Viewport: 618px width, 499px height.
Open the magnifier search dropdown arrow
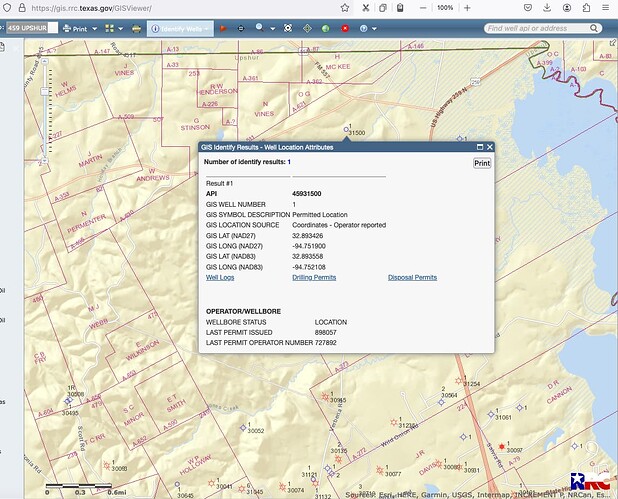(x=272, y=29)
